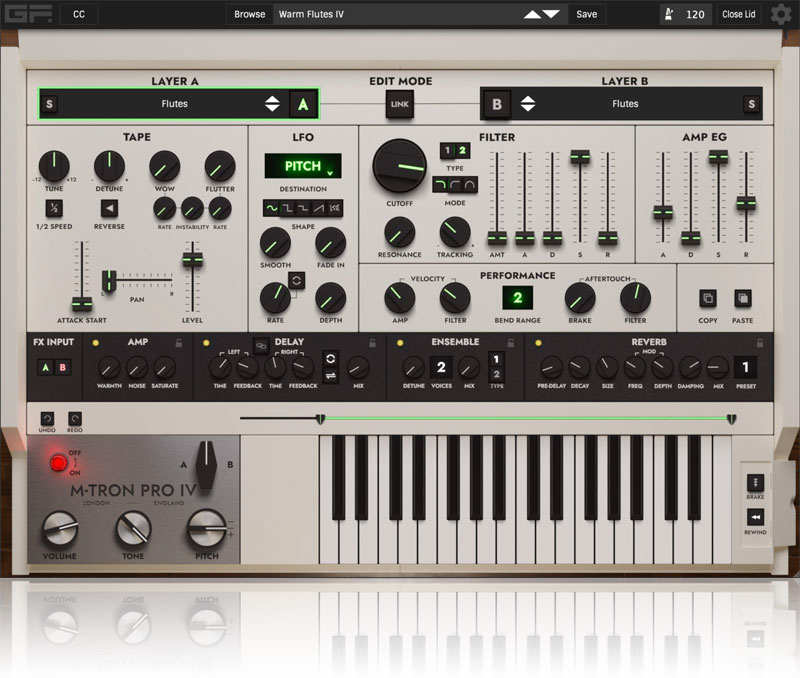Click the Close Lid button

coord(738,14)
